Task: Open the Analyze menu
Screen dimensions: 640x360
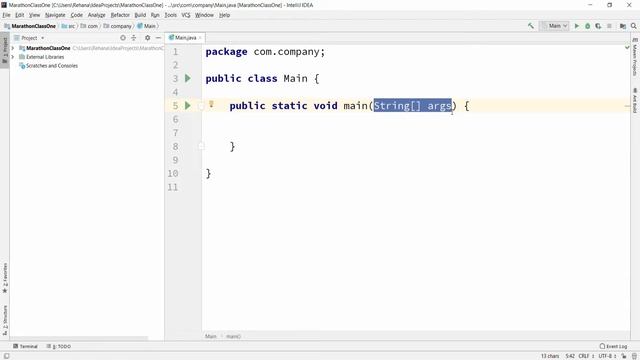Action: (97, 15)
